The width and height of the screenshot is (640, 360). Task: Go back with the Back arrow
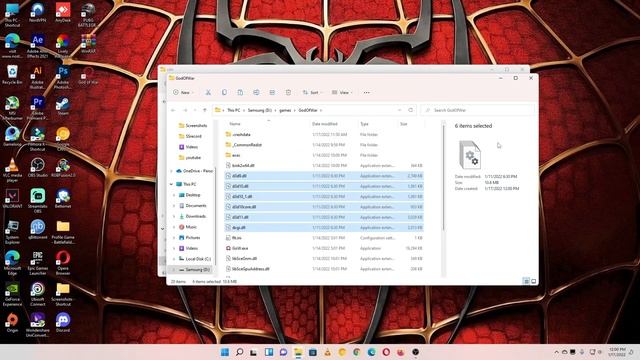tap(173, 110)
